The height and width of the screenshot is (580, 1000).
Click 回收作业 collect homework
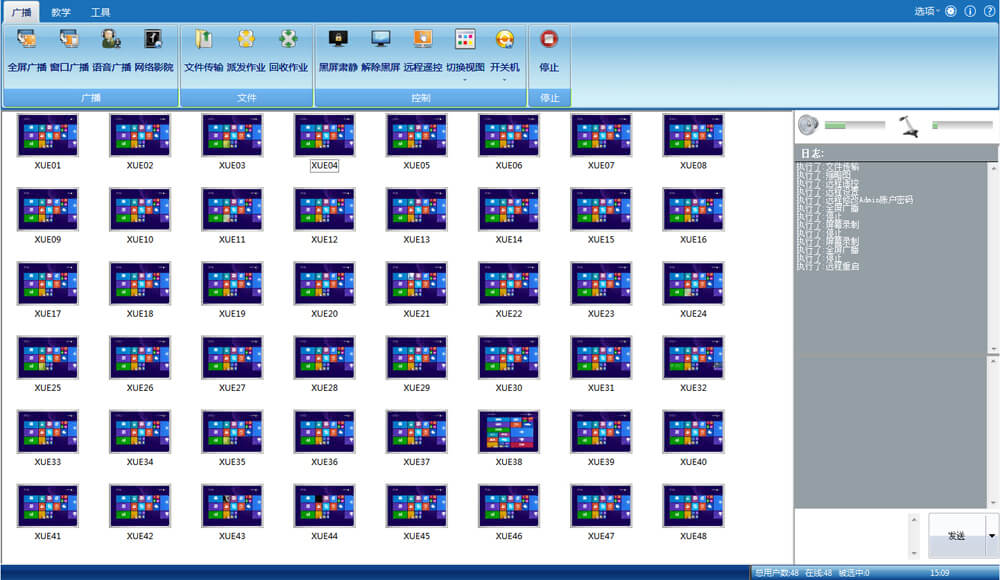click(x=288, y=49)
